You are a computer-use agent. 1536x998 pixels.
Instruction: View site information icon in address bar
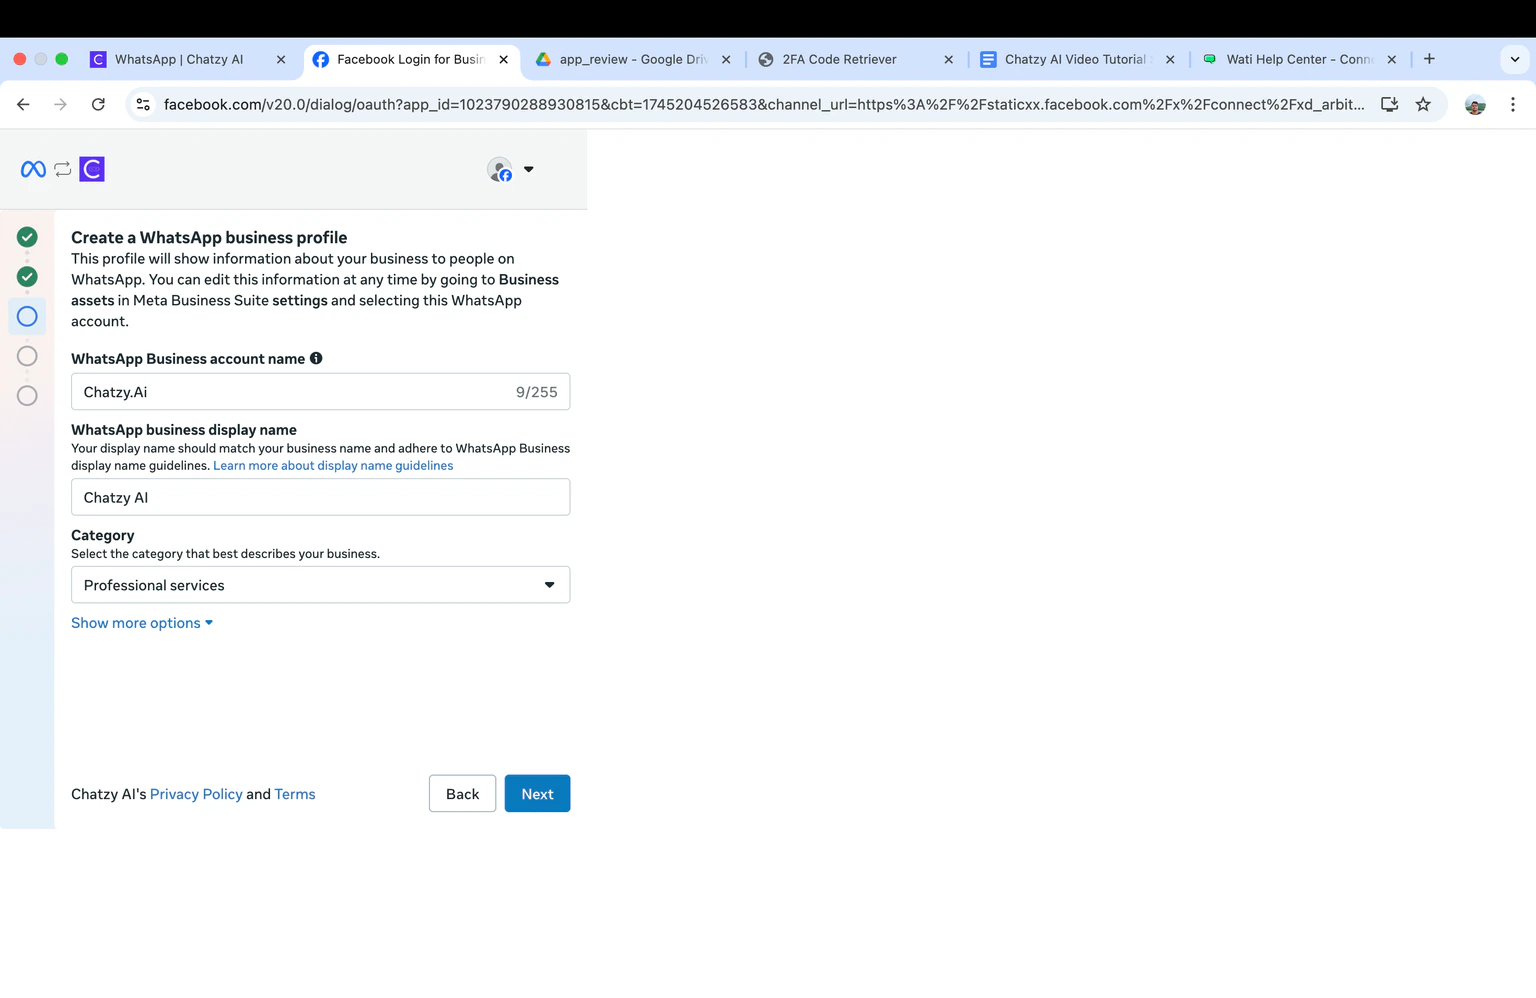click(x=143, y=104)
